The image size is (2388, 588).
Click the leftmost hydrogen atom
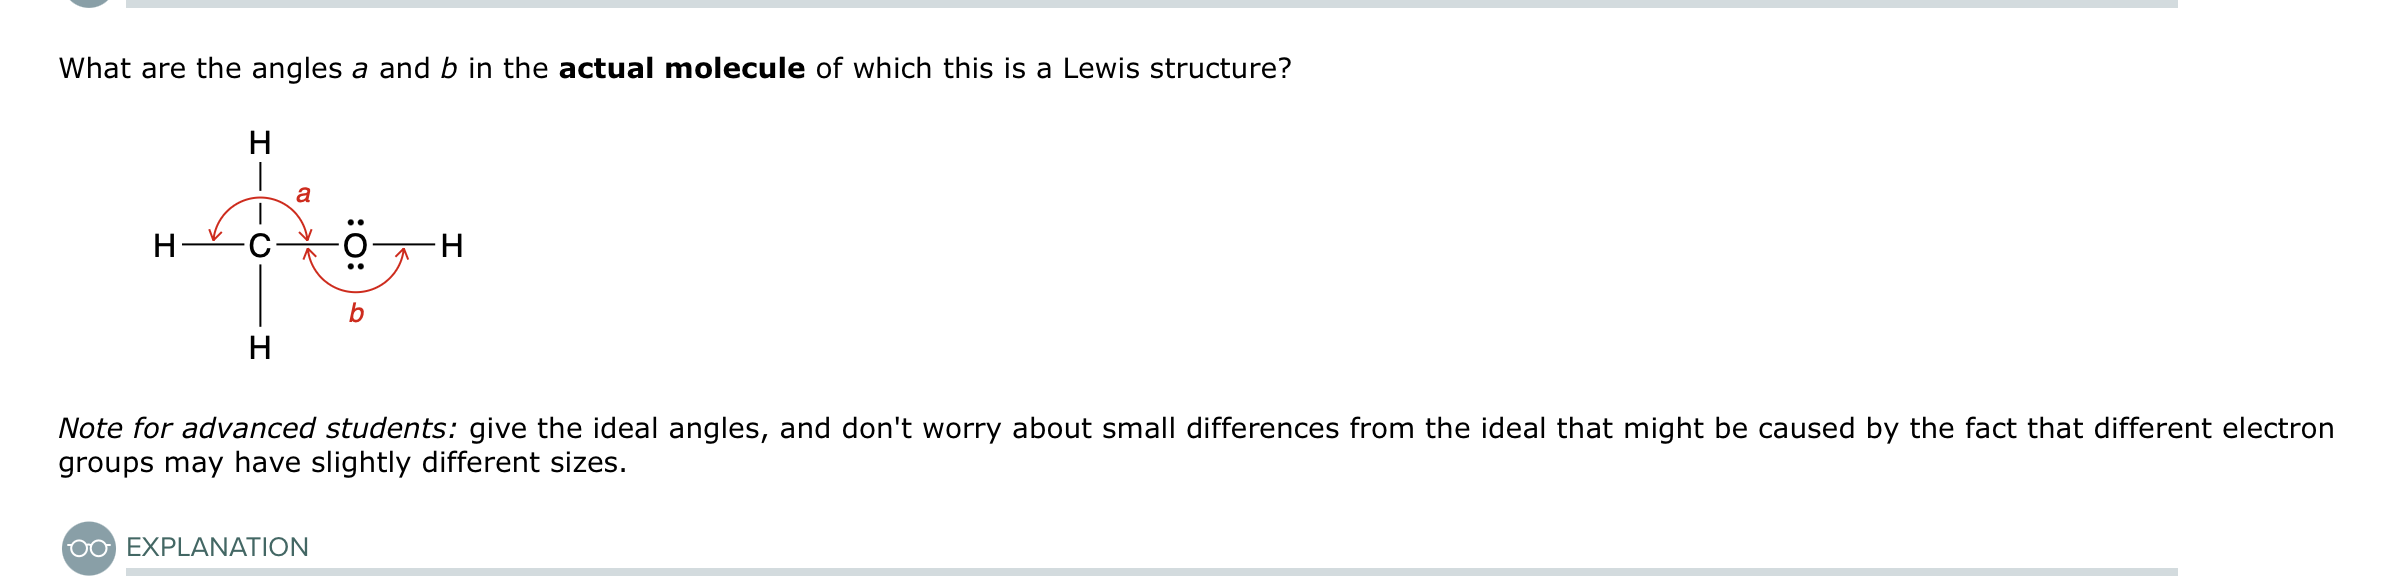click(164, 245)
